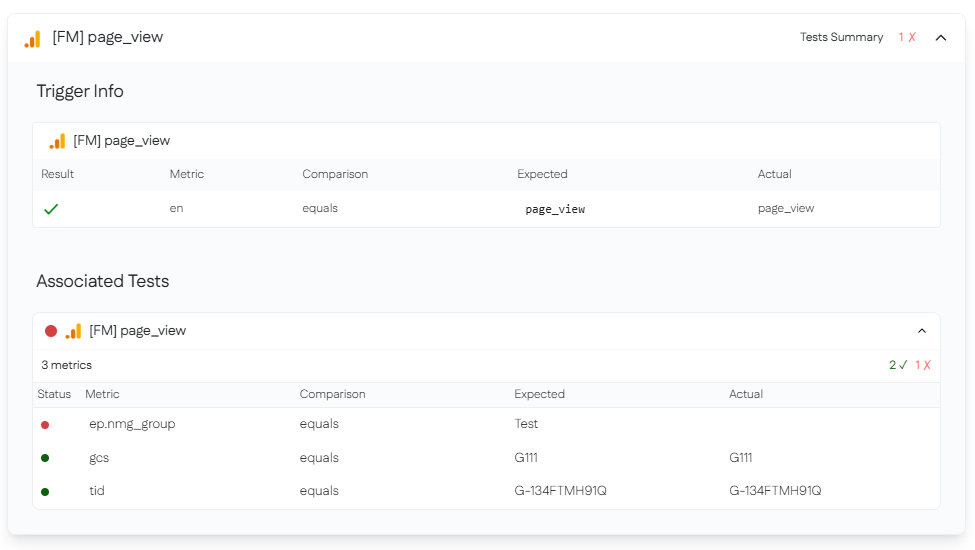Screen dimensions: 975x550
Task: Click the green status dot for tid
Action: pos(45,492)
